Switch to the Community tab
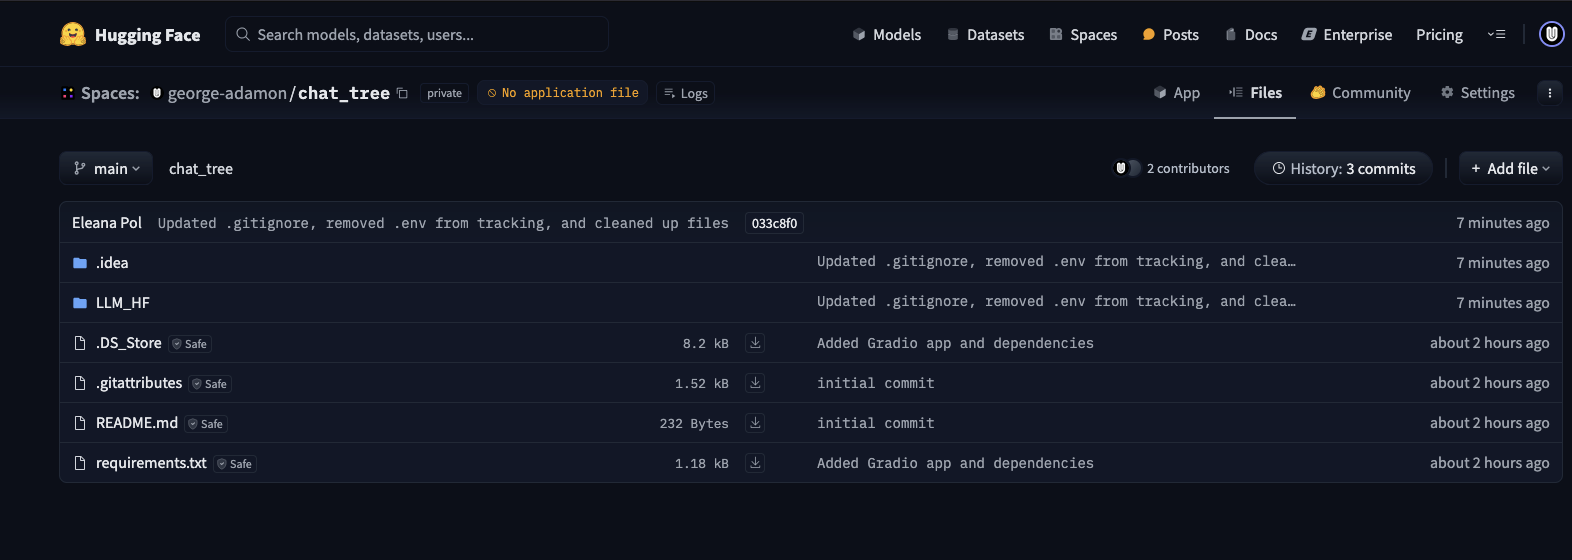Screen dimensions: 1572x560 1360,93
